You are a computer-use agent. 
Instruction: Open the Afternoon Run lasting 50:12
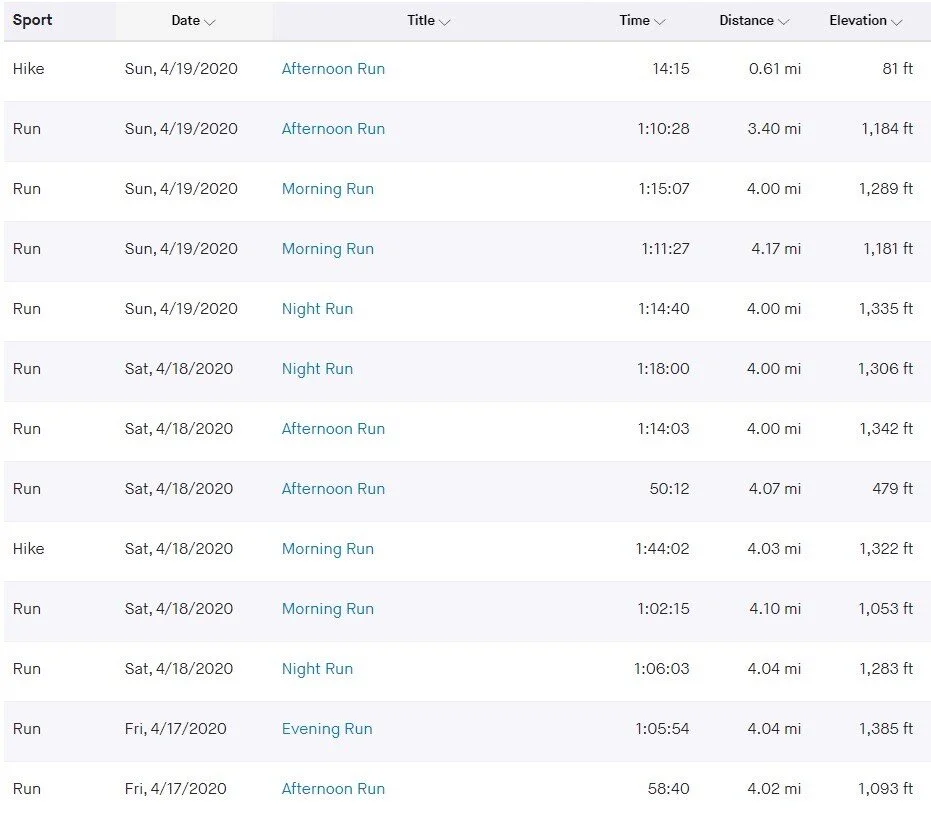[333, 489]
